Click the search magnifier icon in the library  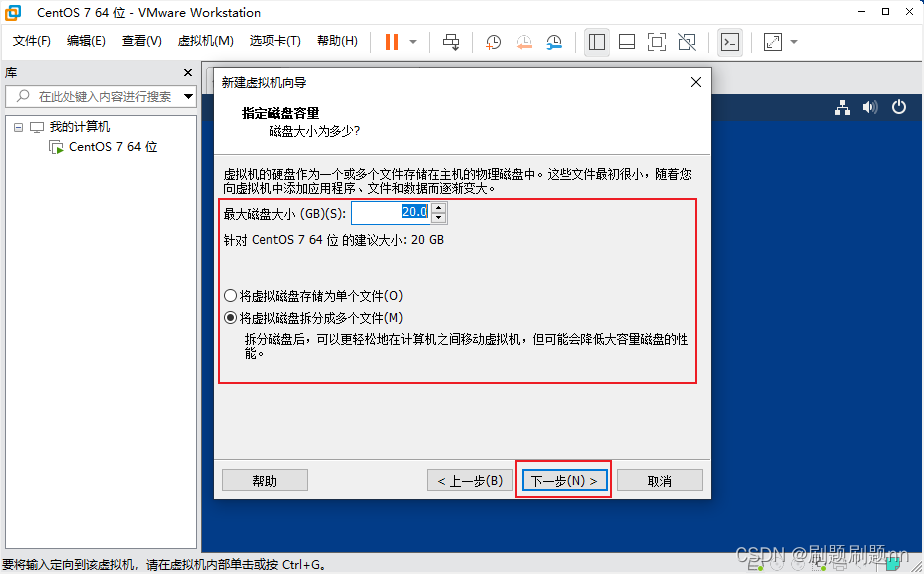coord(23,96)
